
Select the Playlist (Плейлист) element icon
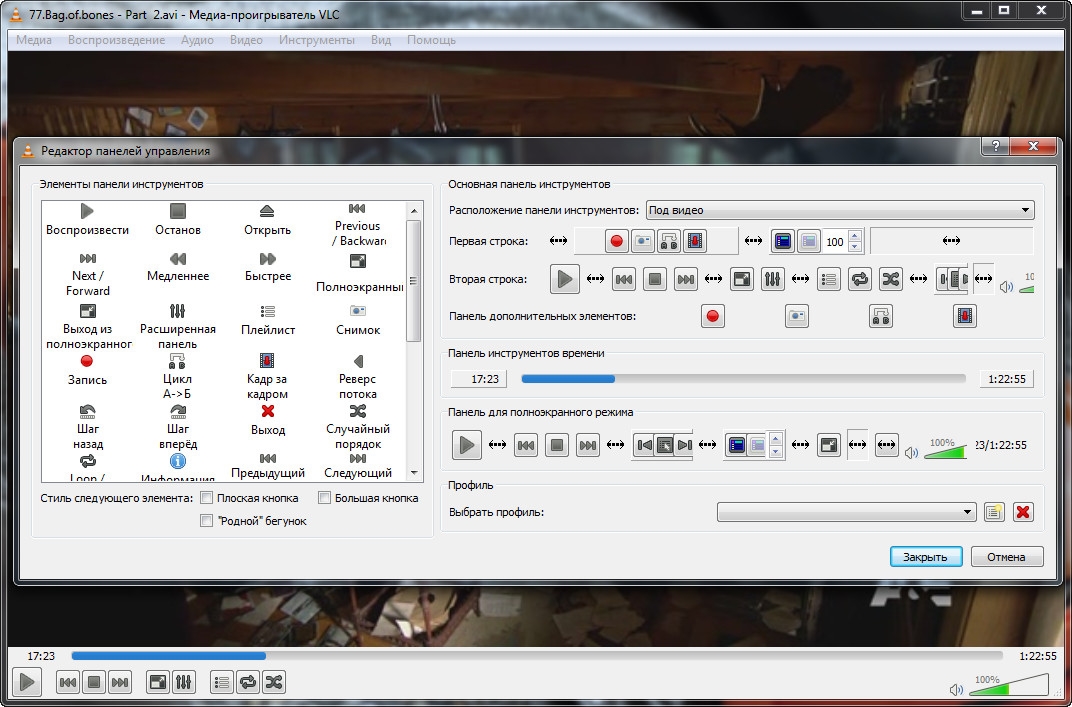point(267,311)
